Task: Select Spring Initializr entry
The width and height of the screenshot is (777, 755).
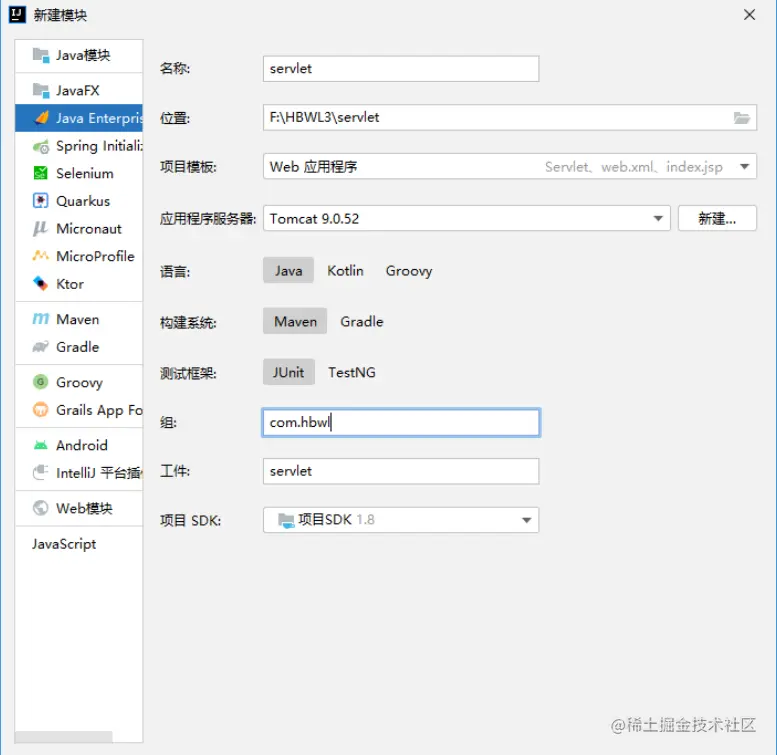Action: pos(79,146)
